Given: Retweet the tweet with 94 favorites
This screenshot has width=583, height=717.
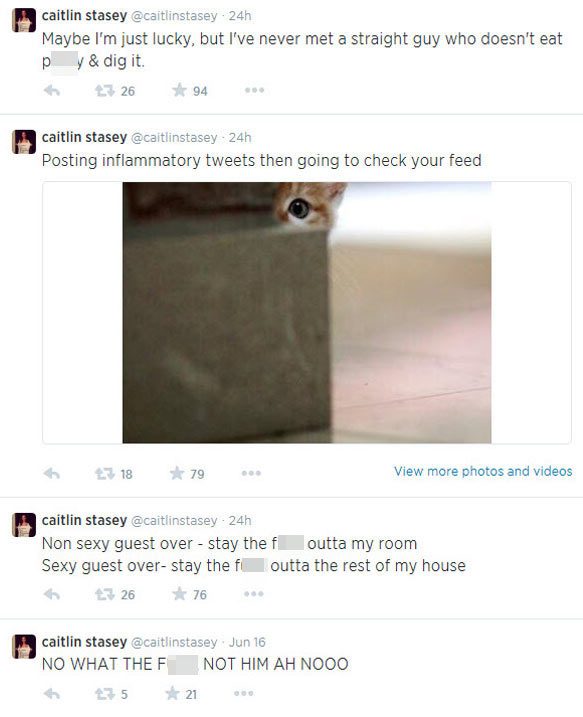Looking at the screenshot, I should pyautogui.click(x=105, y=91).
